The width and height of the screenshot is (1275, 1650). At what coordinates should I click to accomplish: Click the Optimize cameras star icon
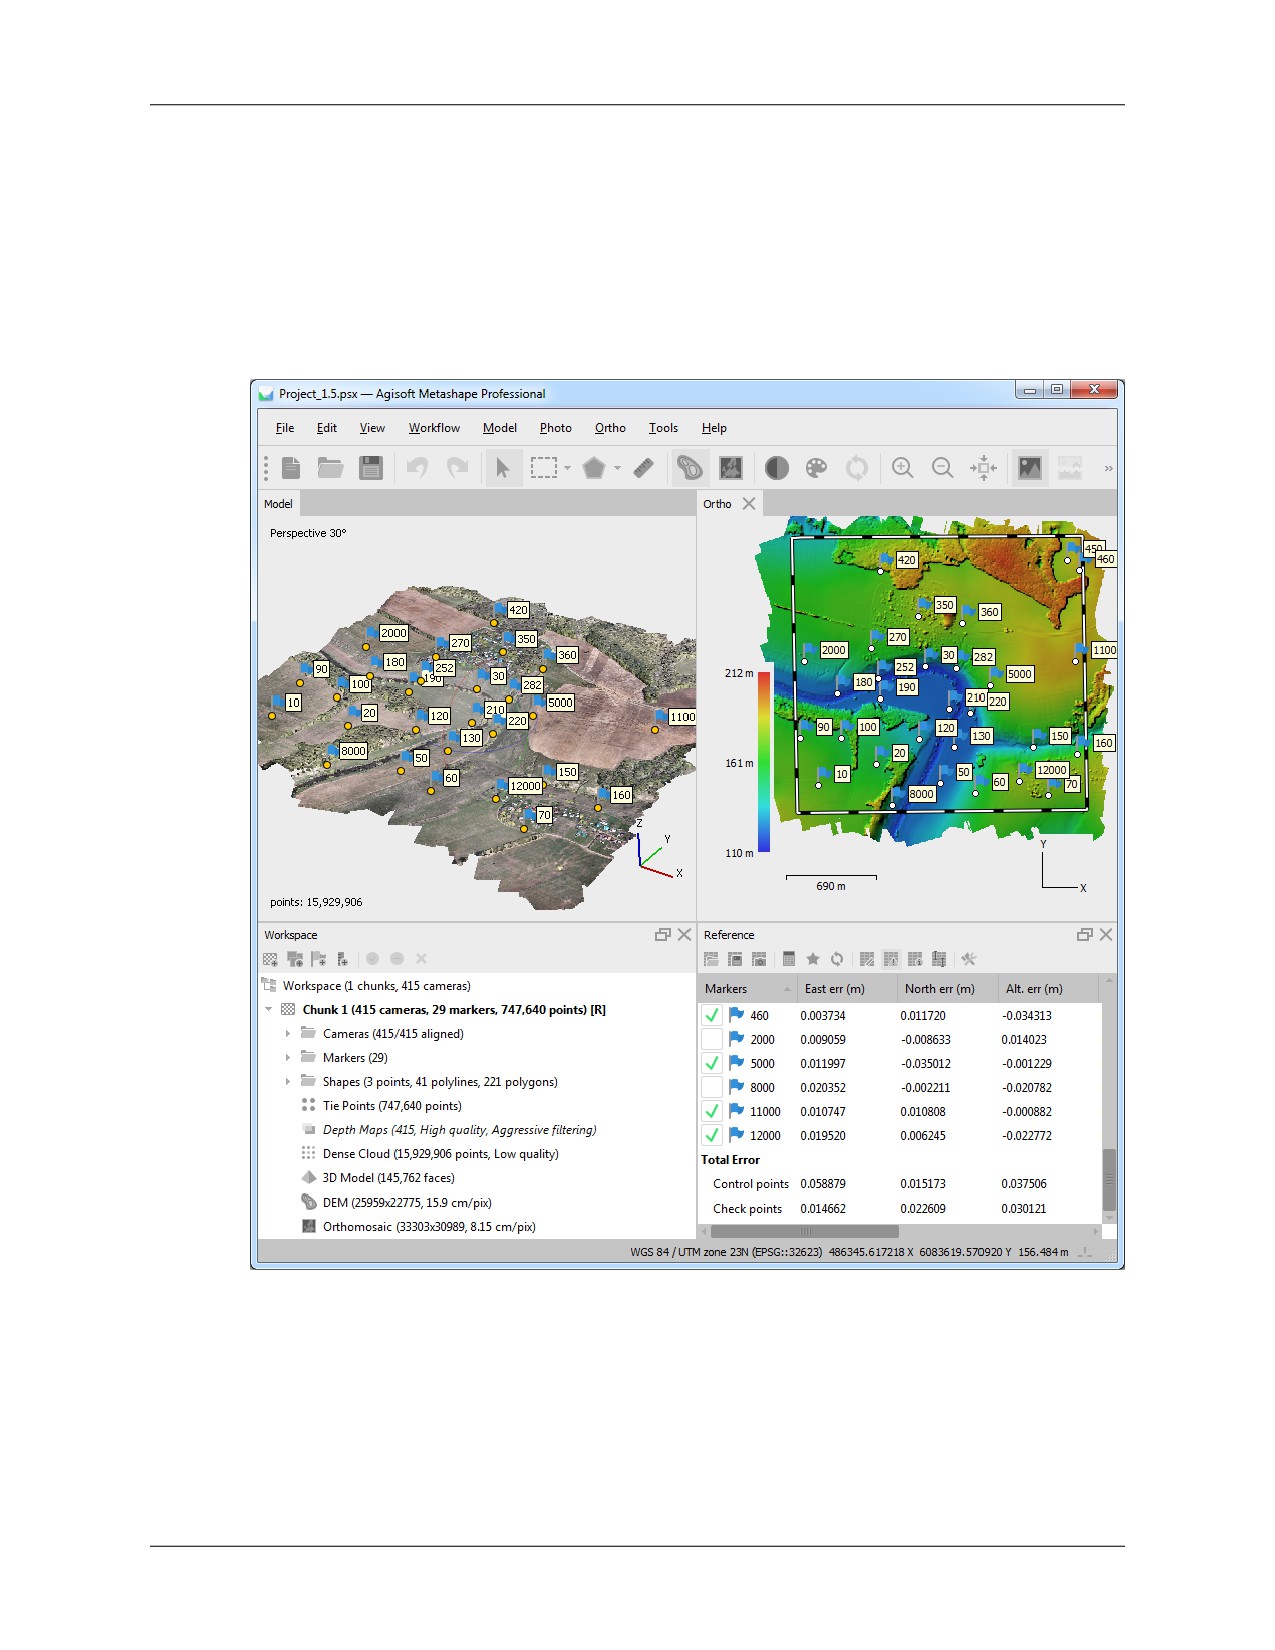[813, 959]
